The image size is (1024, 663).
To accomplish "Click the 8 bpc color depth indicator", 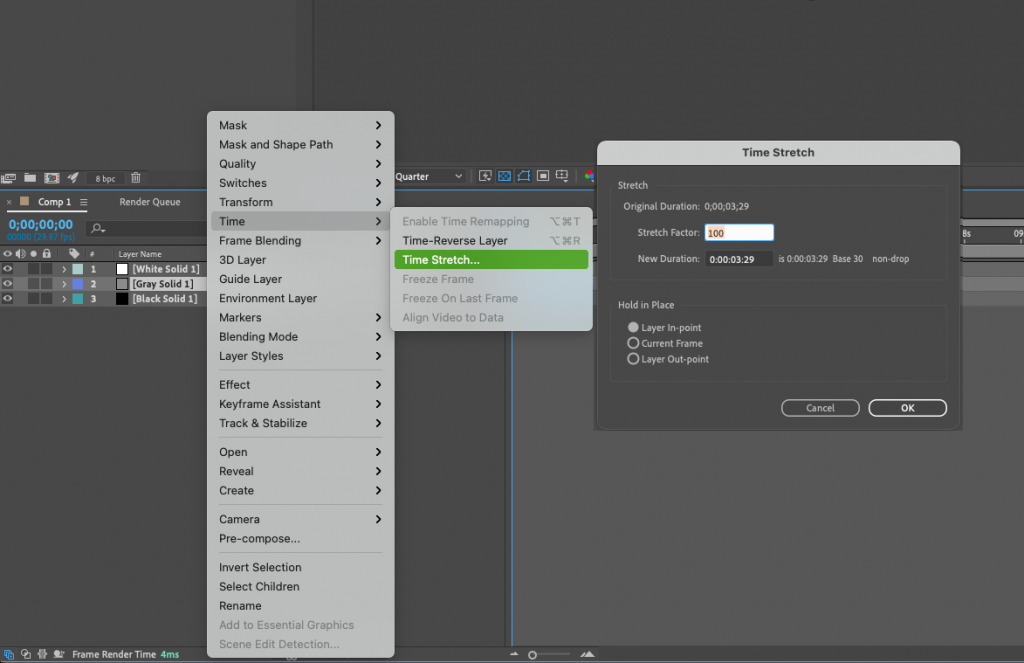I will point(105,177).
